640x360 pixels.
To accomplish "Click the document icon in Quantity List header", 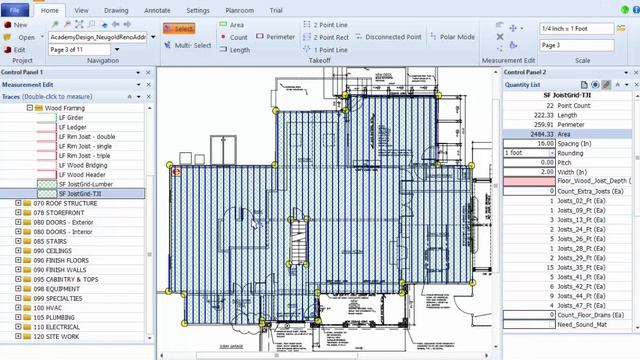I will click(584, 84).
